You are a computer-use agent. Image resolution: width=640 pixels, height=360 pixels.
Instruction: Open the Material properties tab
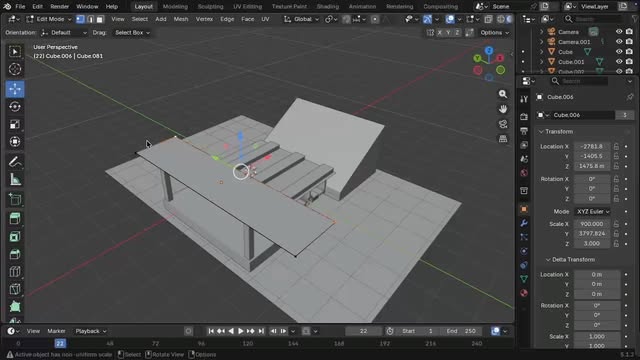tap(524, 293)
